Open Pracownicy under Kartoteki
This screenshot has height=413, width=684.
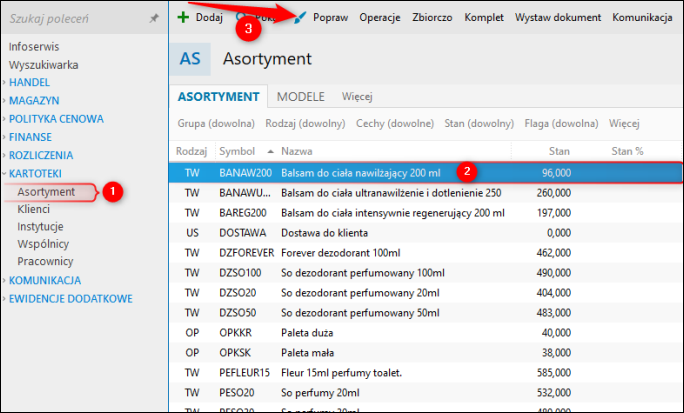tap(45, 261)
